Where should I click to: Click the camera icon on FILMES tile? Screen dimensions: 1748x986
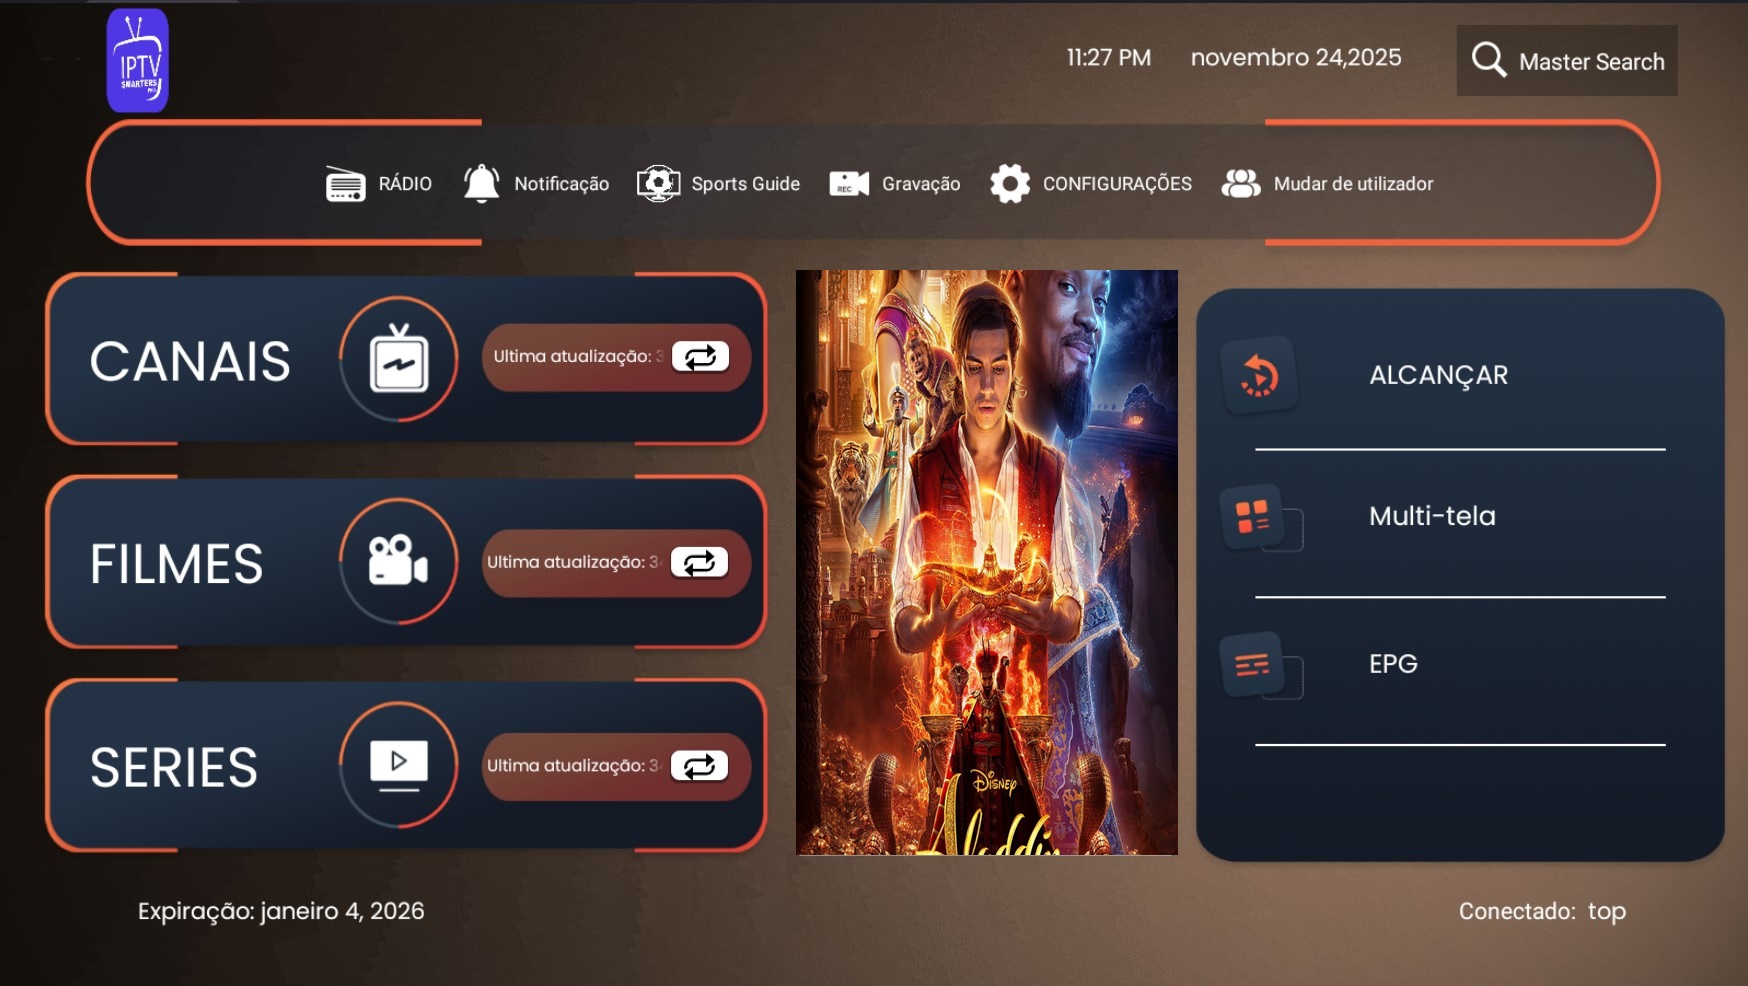click(397, 562)
